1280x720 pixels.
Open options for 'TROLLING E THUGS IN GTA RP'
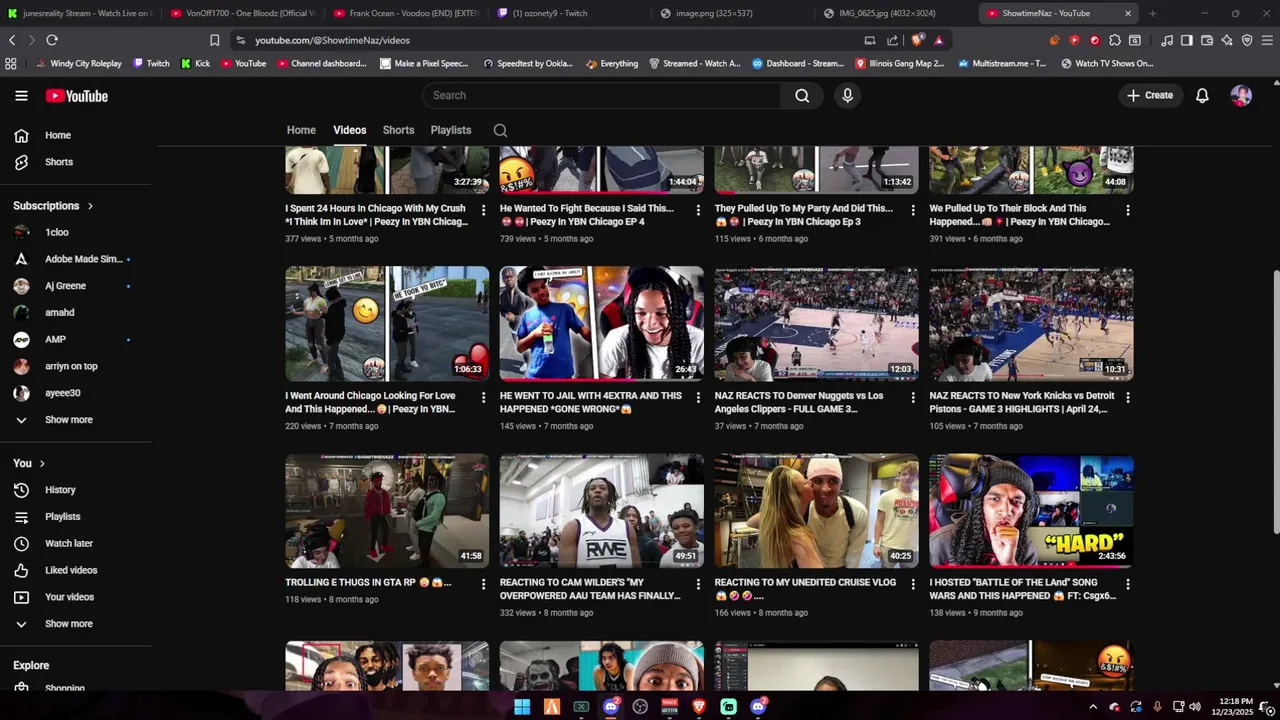tap(483, 584)
